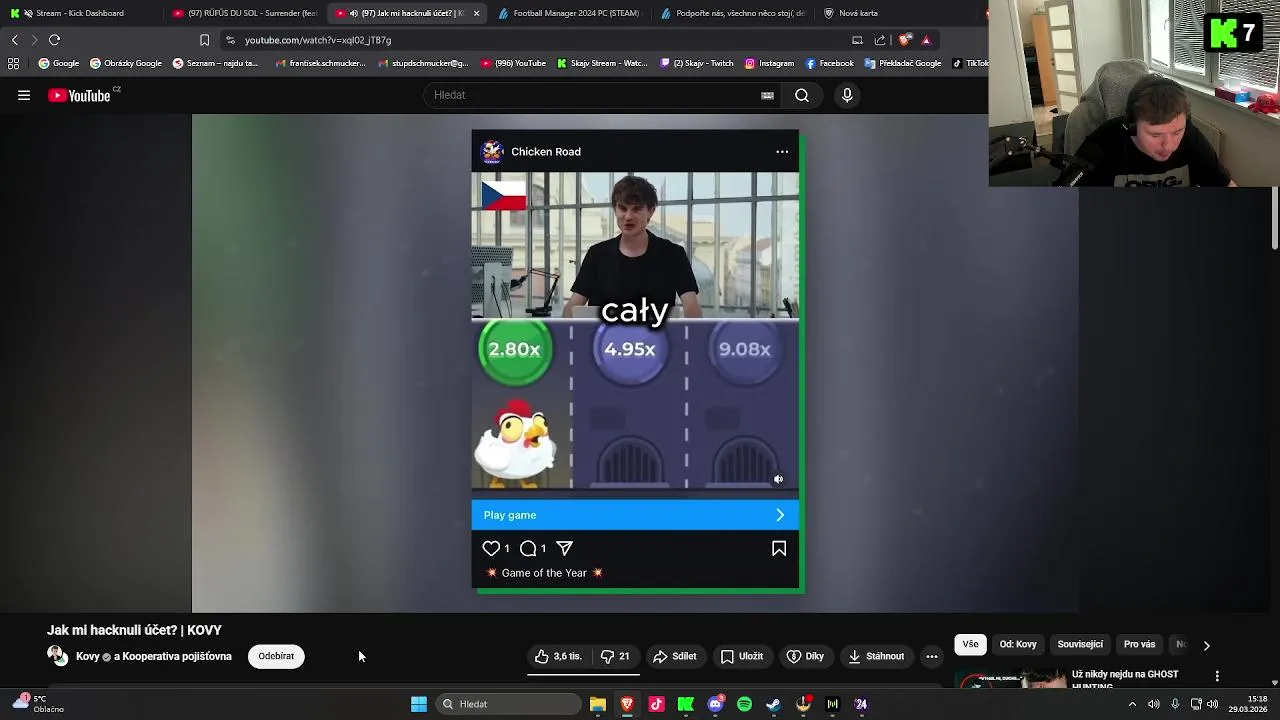The width and height of the screenshot is (1280, 720).
Task: Open site settings icon beside the URL
Action: tap(230, 40)
